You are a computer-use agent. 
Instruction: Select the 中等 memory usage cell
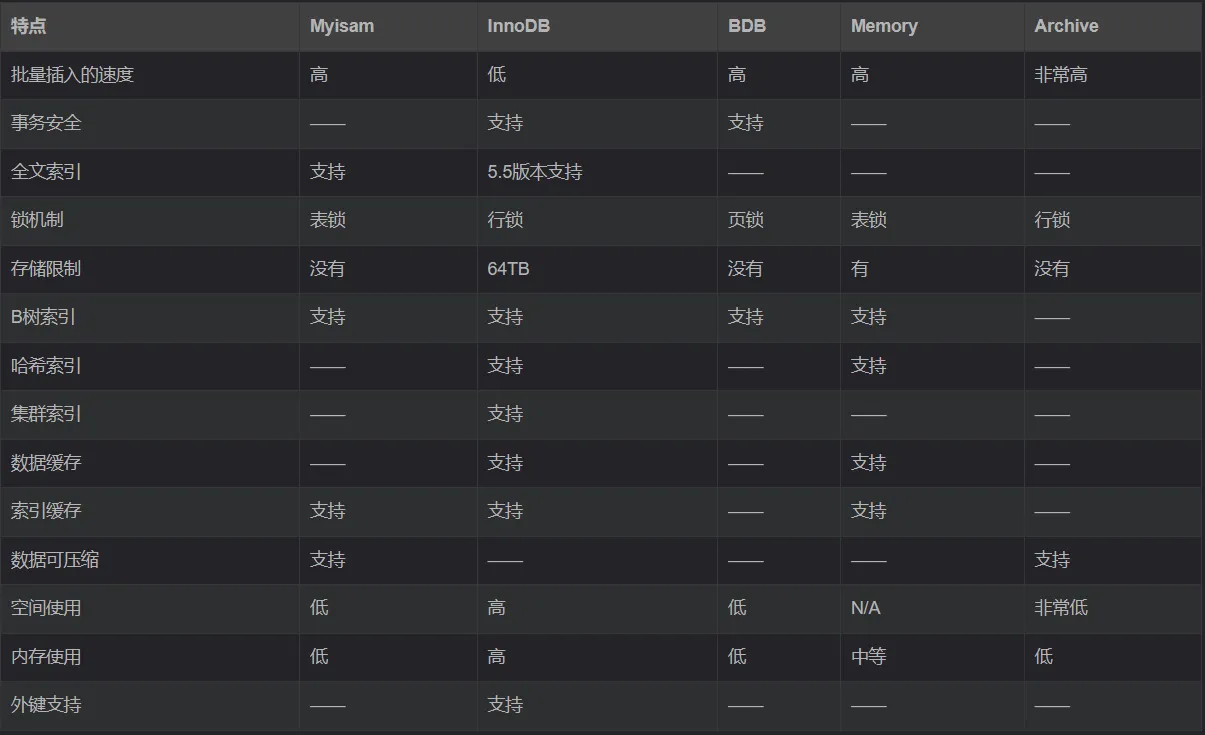(x=868, y=657)
